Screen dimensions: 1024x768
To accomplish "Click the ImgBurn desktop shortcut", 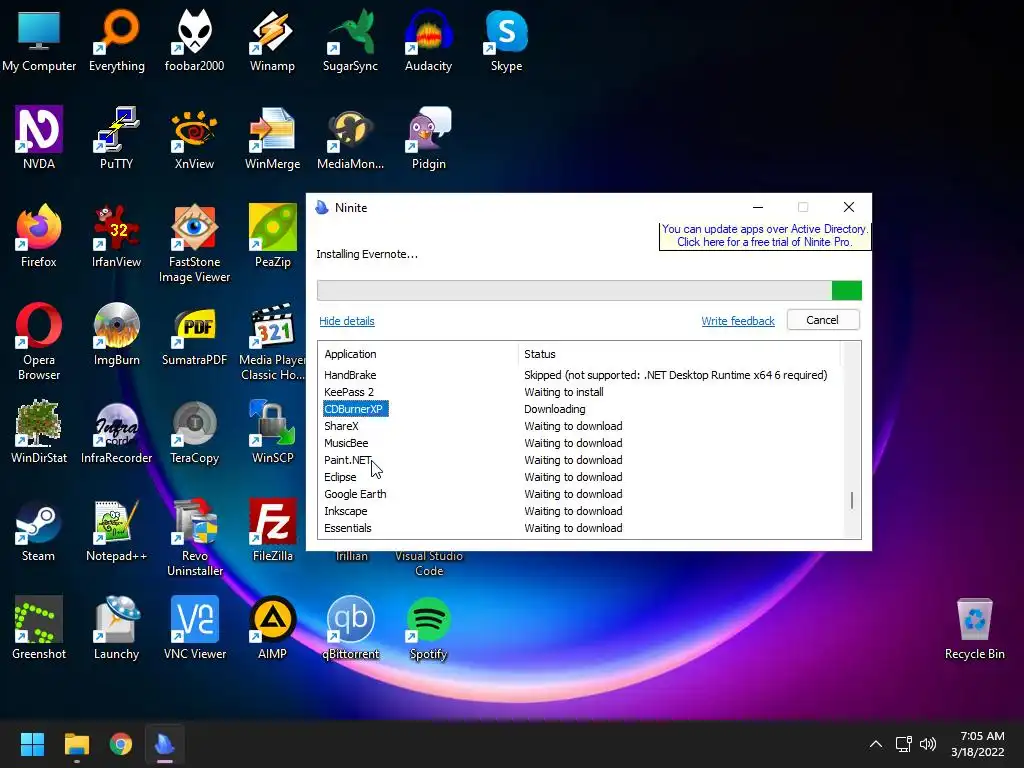I will [x=117, y=334].
